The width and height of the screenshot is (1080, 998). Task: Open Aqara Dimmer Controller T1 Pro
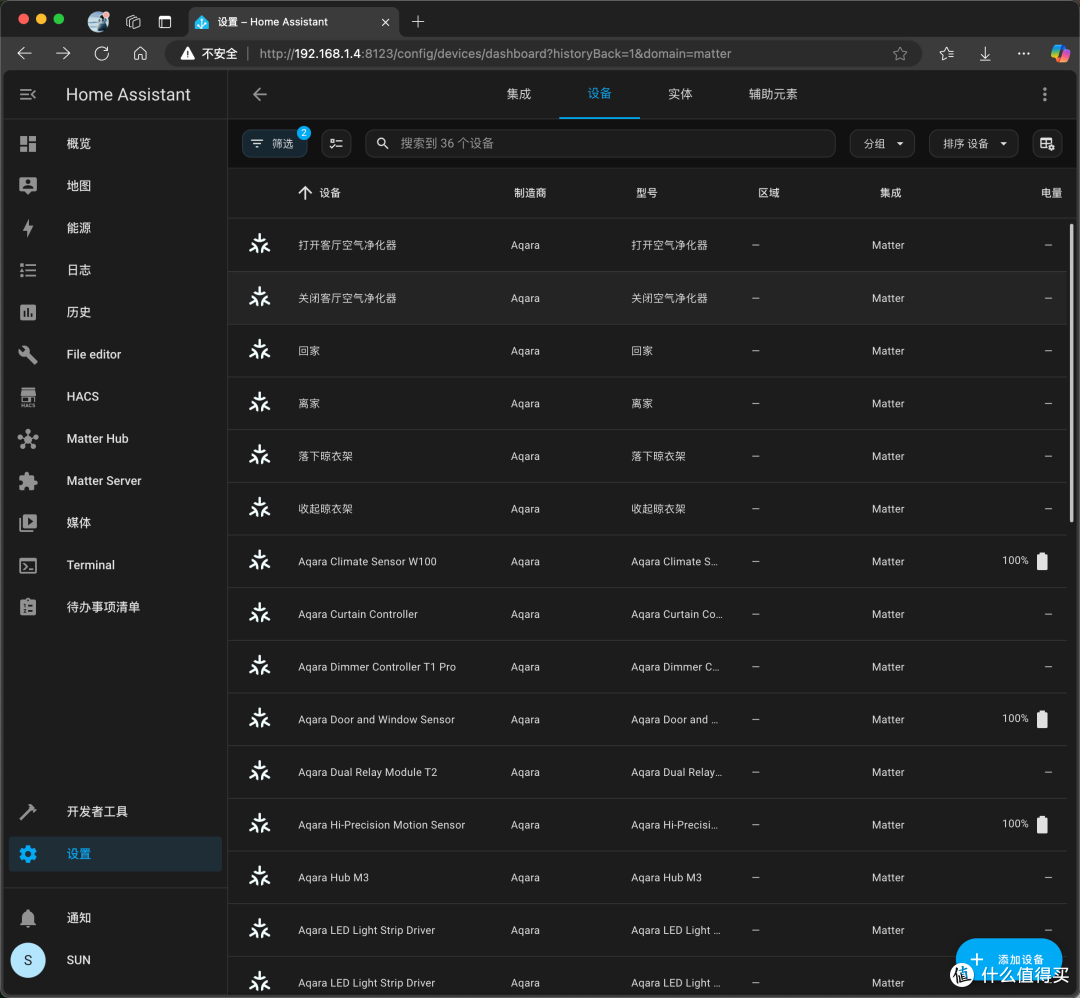(647, 667)
